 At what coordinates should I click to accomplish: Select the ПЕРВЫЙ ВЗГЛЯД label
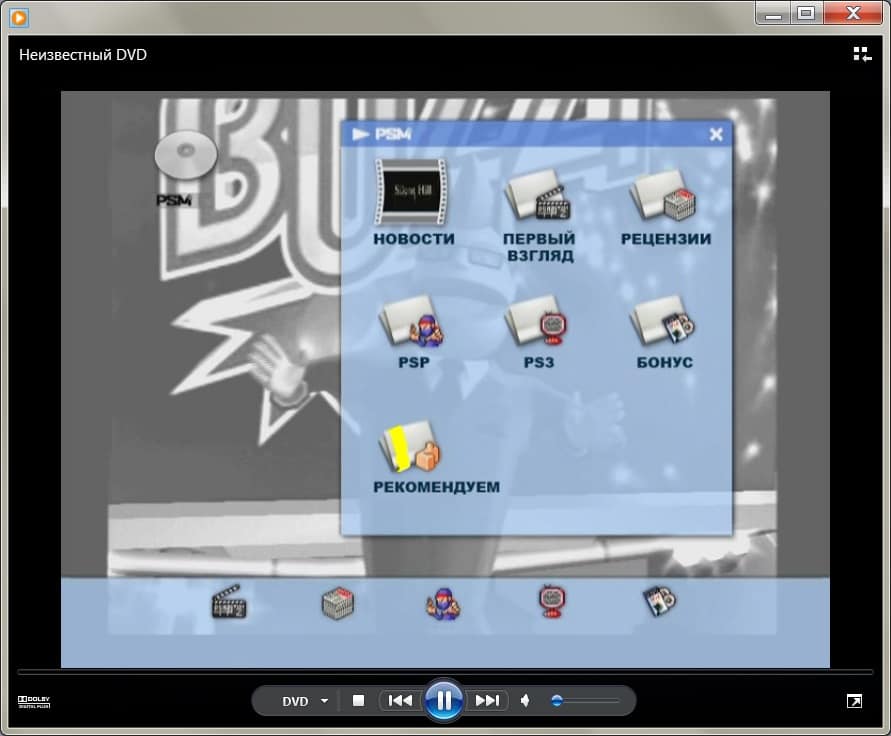pos(539,247)
